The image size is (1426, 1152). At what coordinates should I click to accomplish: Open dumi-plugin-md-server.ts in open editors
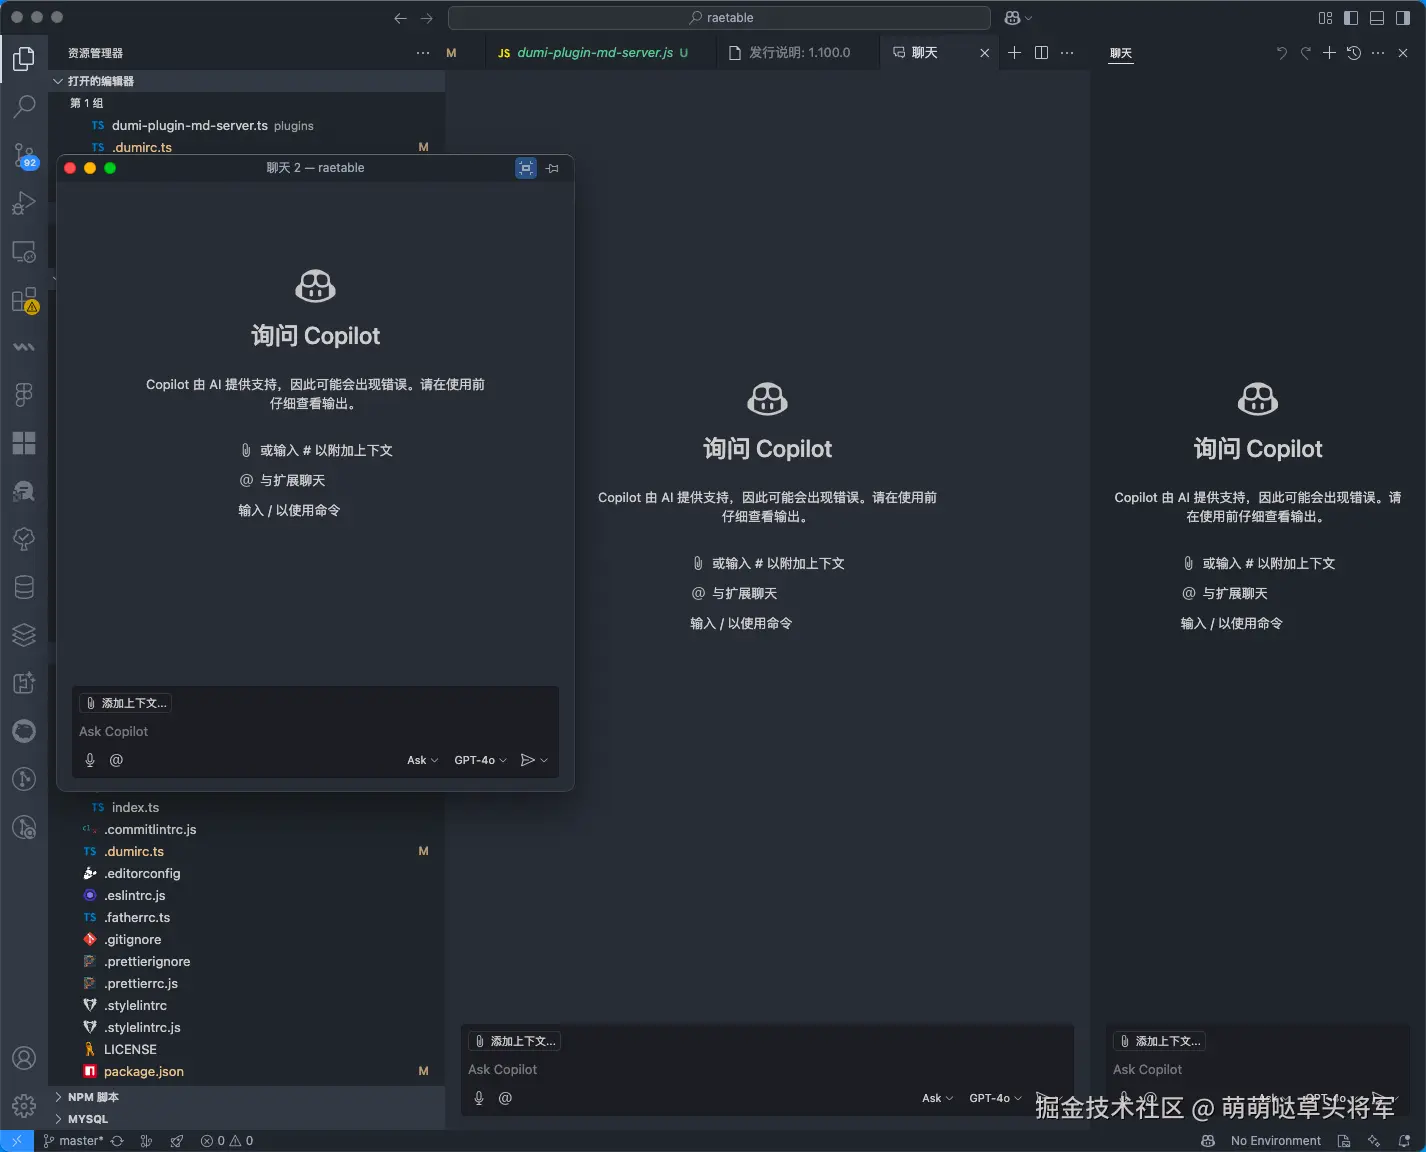tap(246, 125)
